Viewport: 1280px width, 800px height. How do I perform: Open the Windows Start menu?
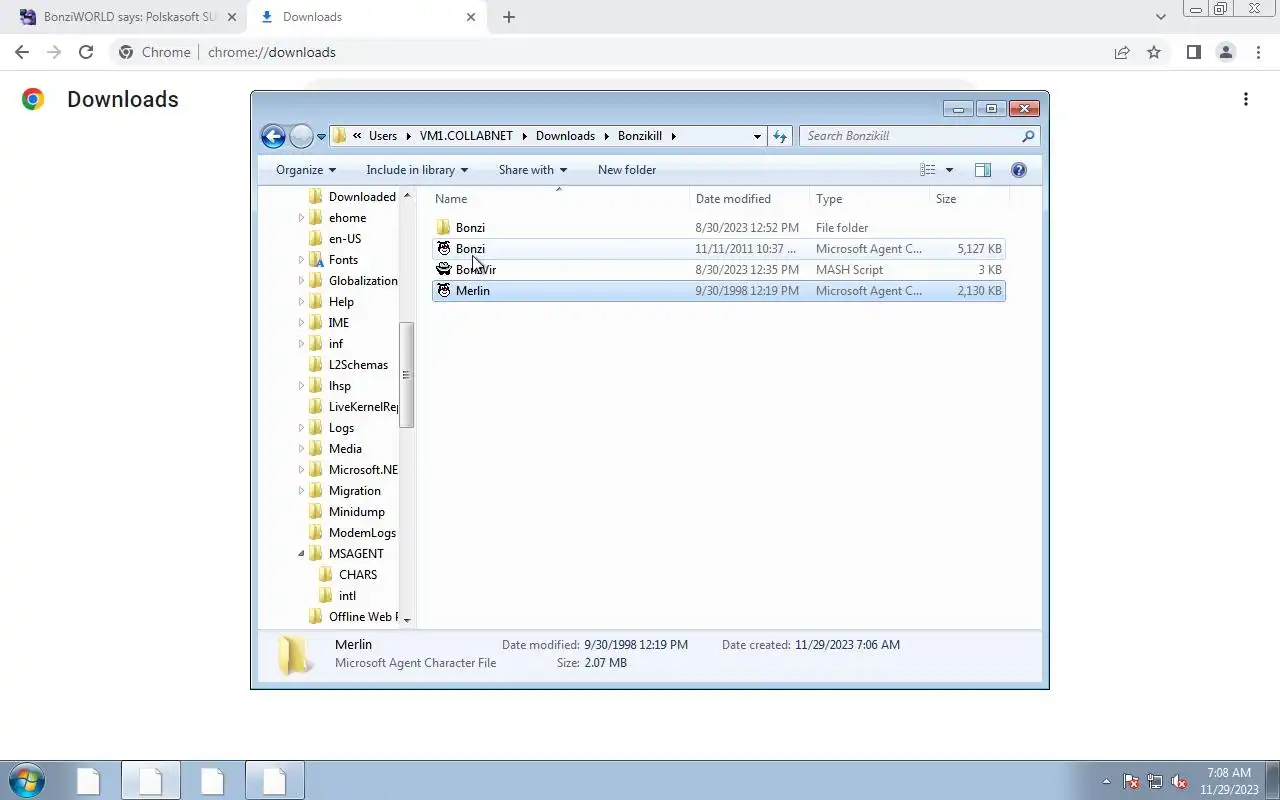click(26, 780)
